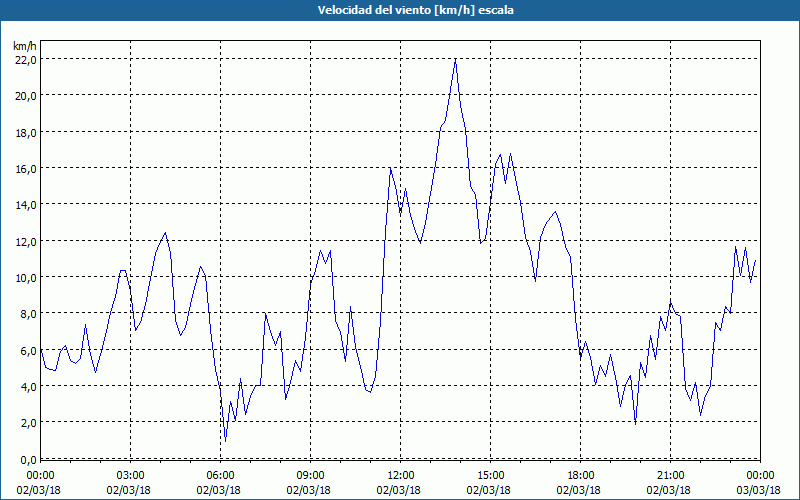Click the 21:00 time axis label
800x500 pixels.
pyautogui.click(x=670, y=476)
